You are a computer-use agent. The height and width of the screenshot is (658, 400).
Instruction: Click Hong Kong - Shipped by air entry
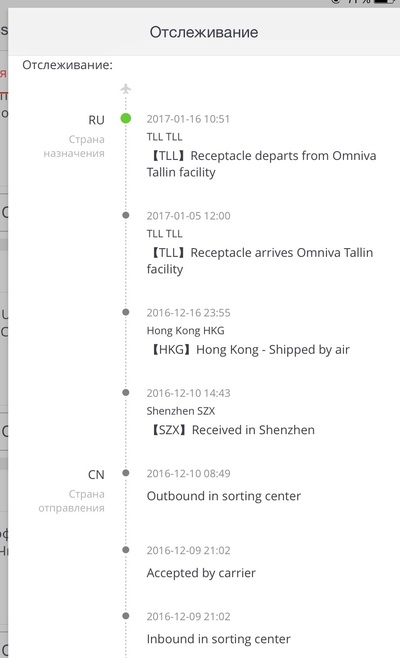pyautogui.click(x=248, y=350)
